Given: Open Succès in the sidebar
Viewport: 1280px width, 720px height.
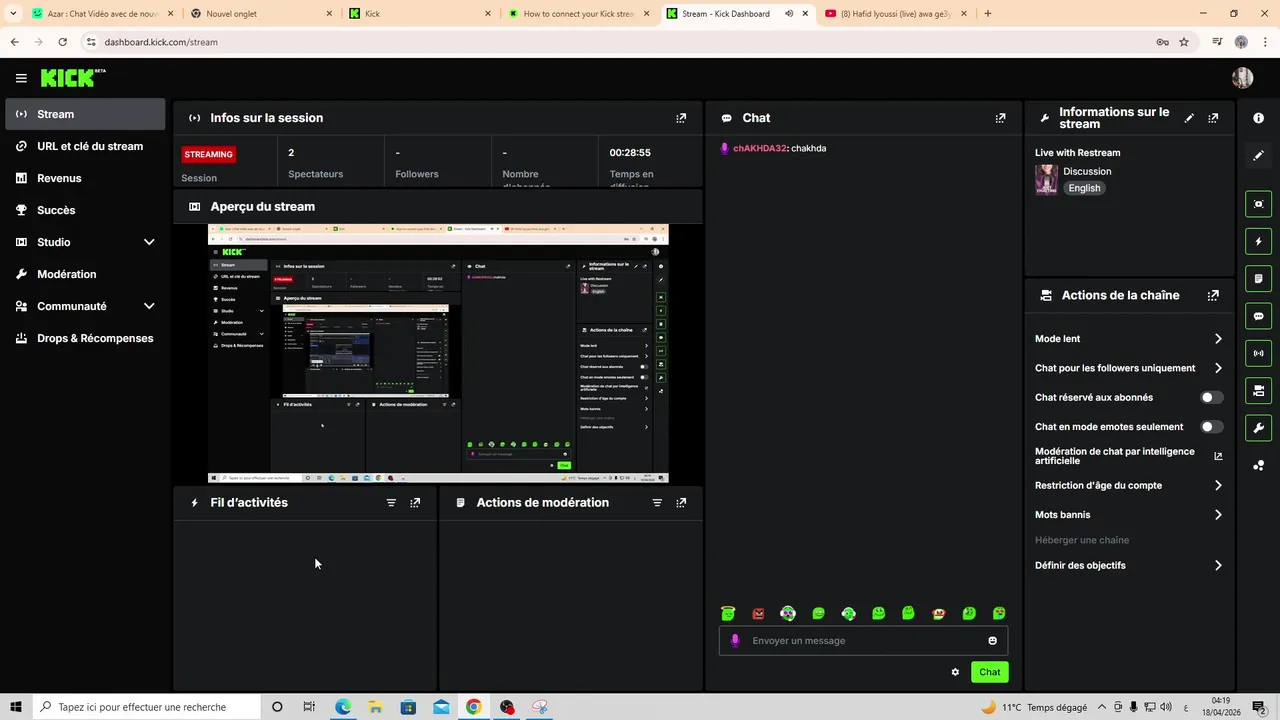Looking at the screenshot, I should coord(85,210).
